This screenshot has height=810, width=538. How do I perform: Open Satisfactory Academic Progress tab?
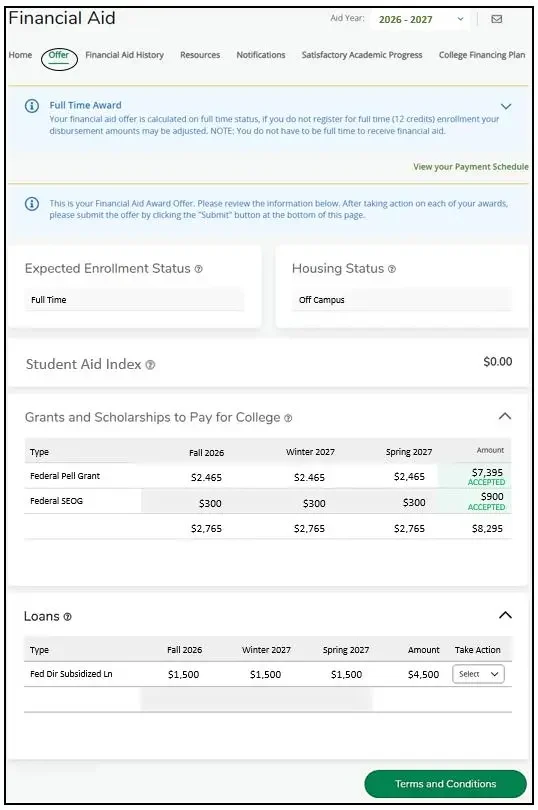[x=362, y=55]
